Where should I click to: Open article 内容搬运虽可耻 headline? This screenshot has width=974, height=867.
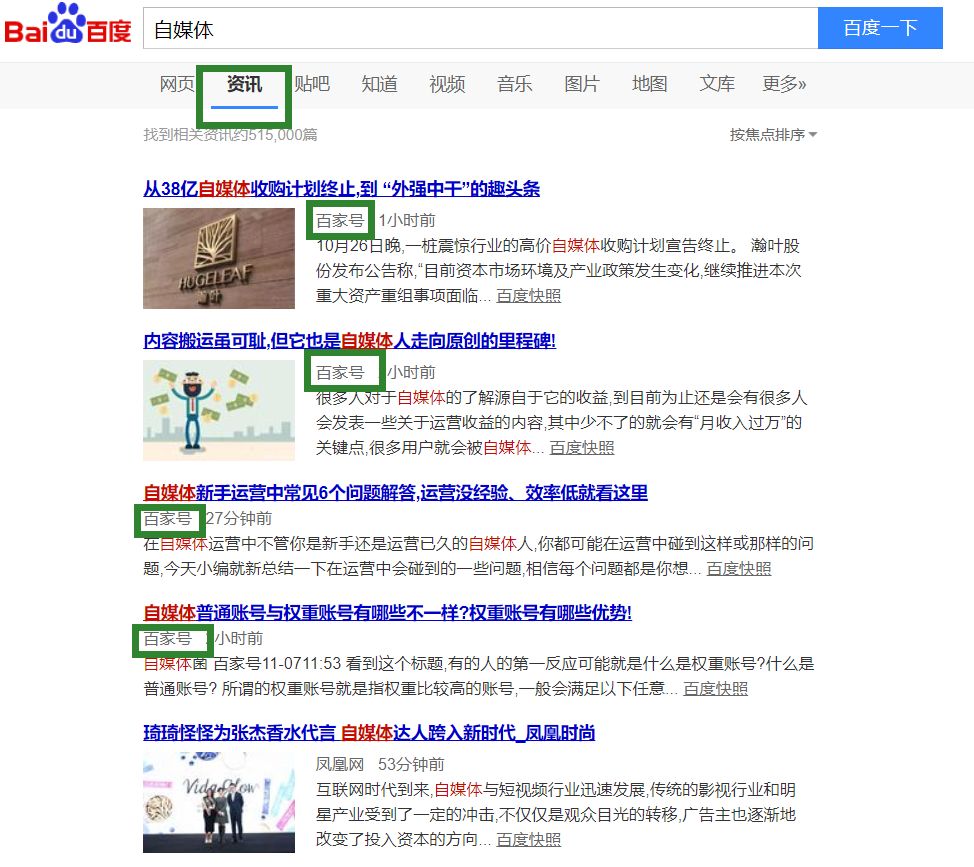350,340
